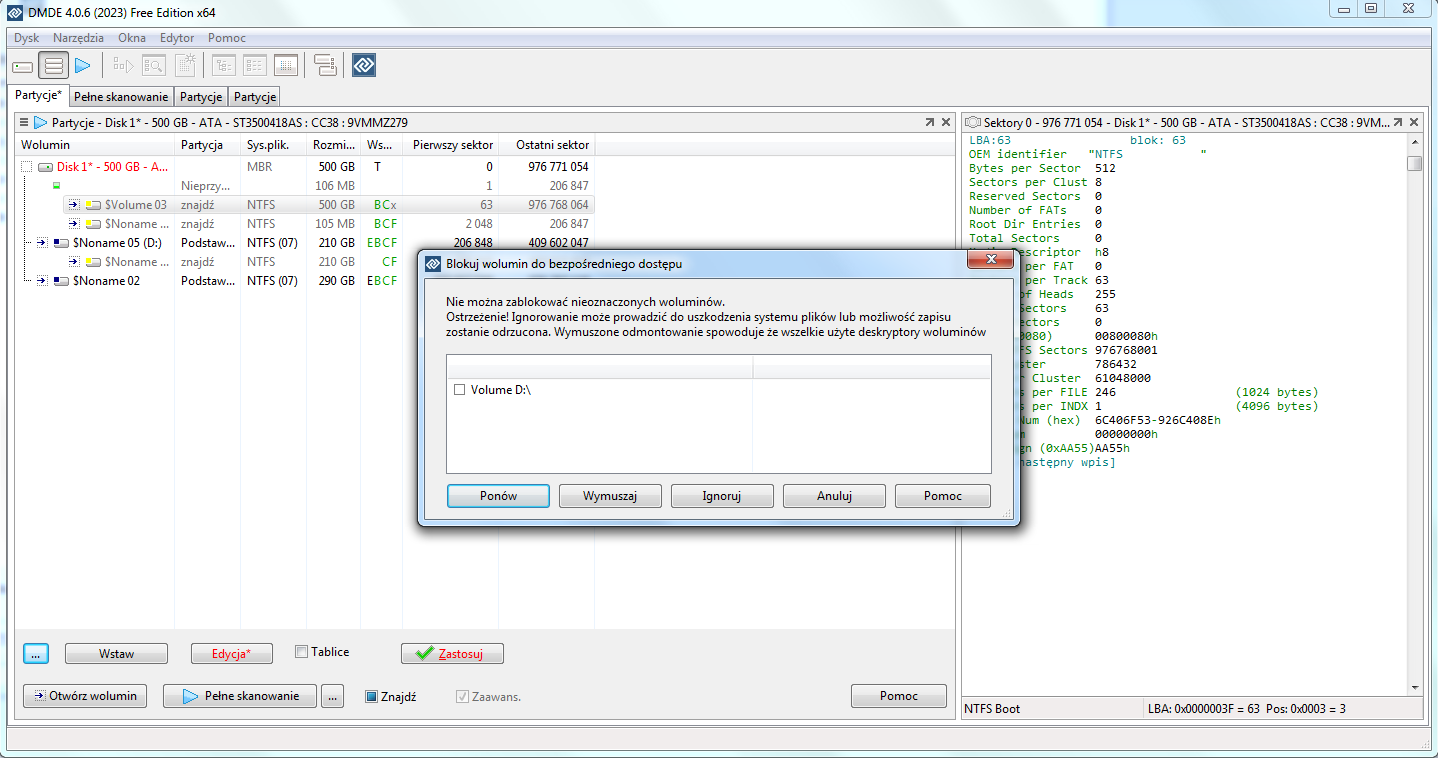Click the Zastosuj apply button
Image resolution: width=1438 pixels, height=758 pixels.
click(x=452, y=653)
